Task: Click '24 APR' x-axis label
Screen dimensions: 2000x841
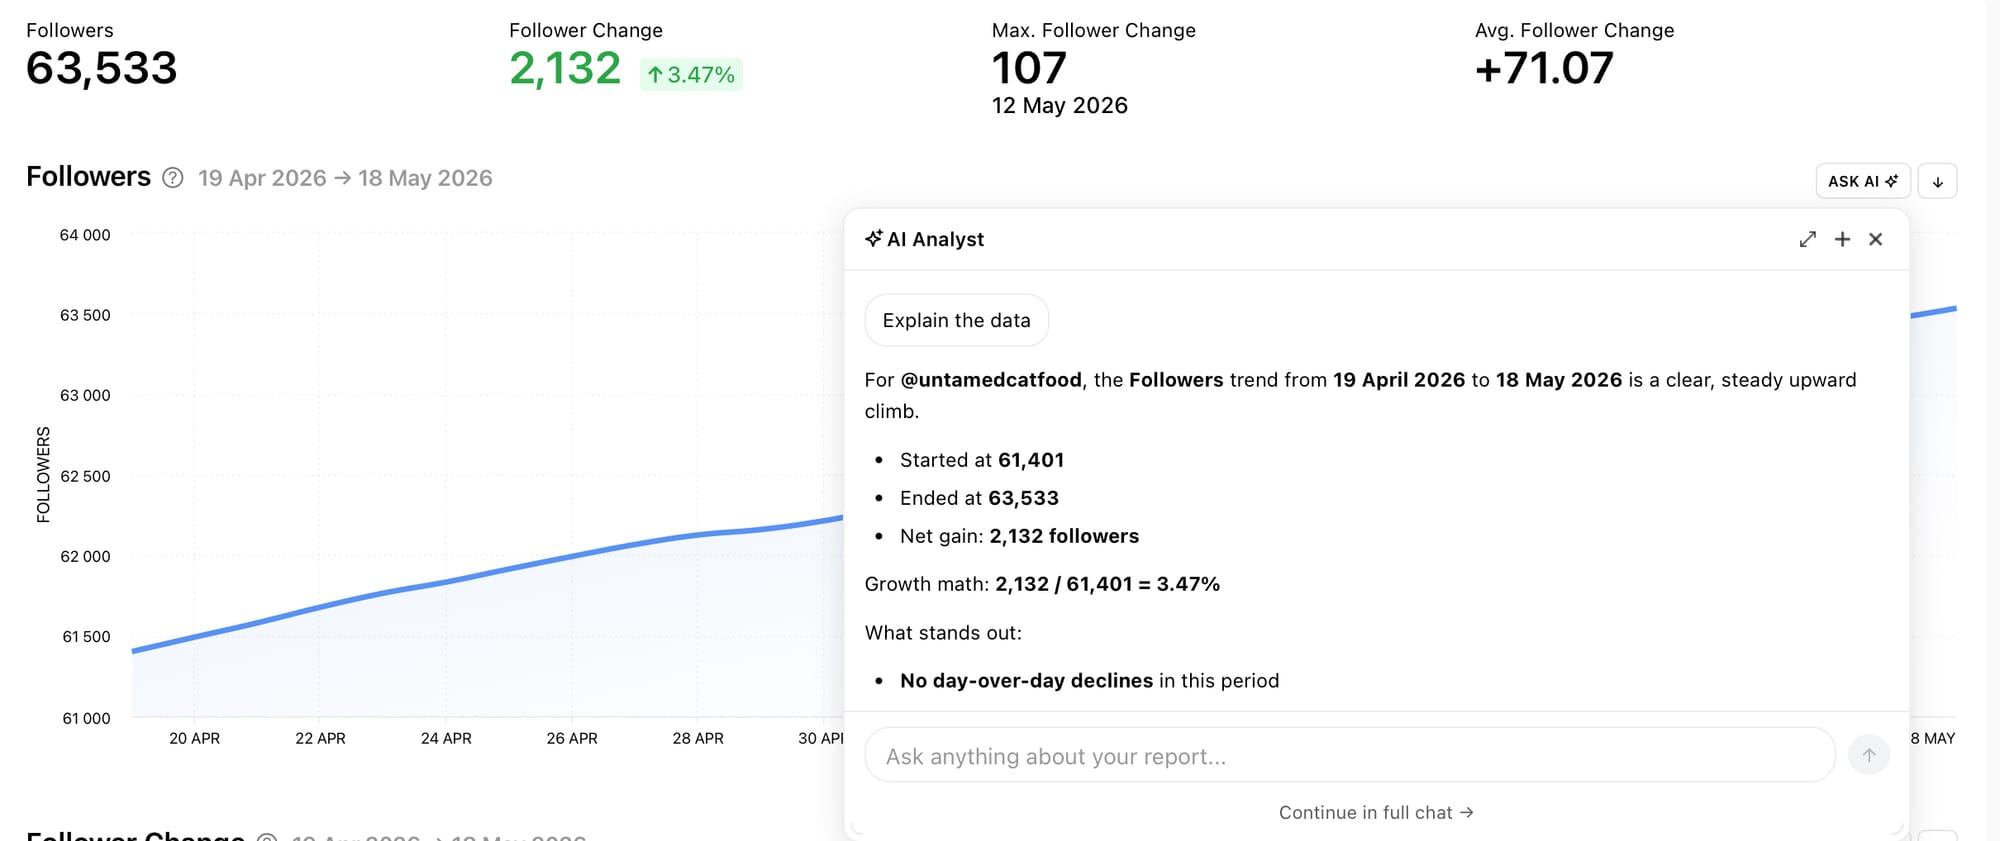Action: tap(446, 738)
